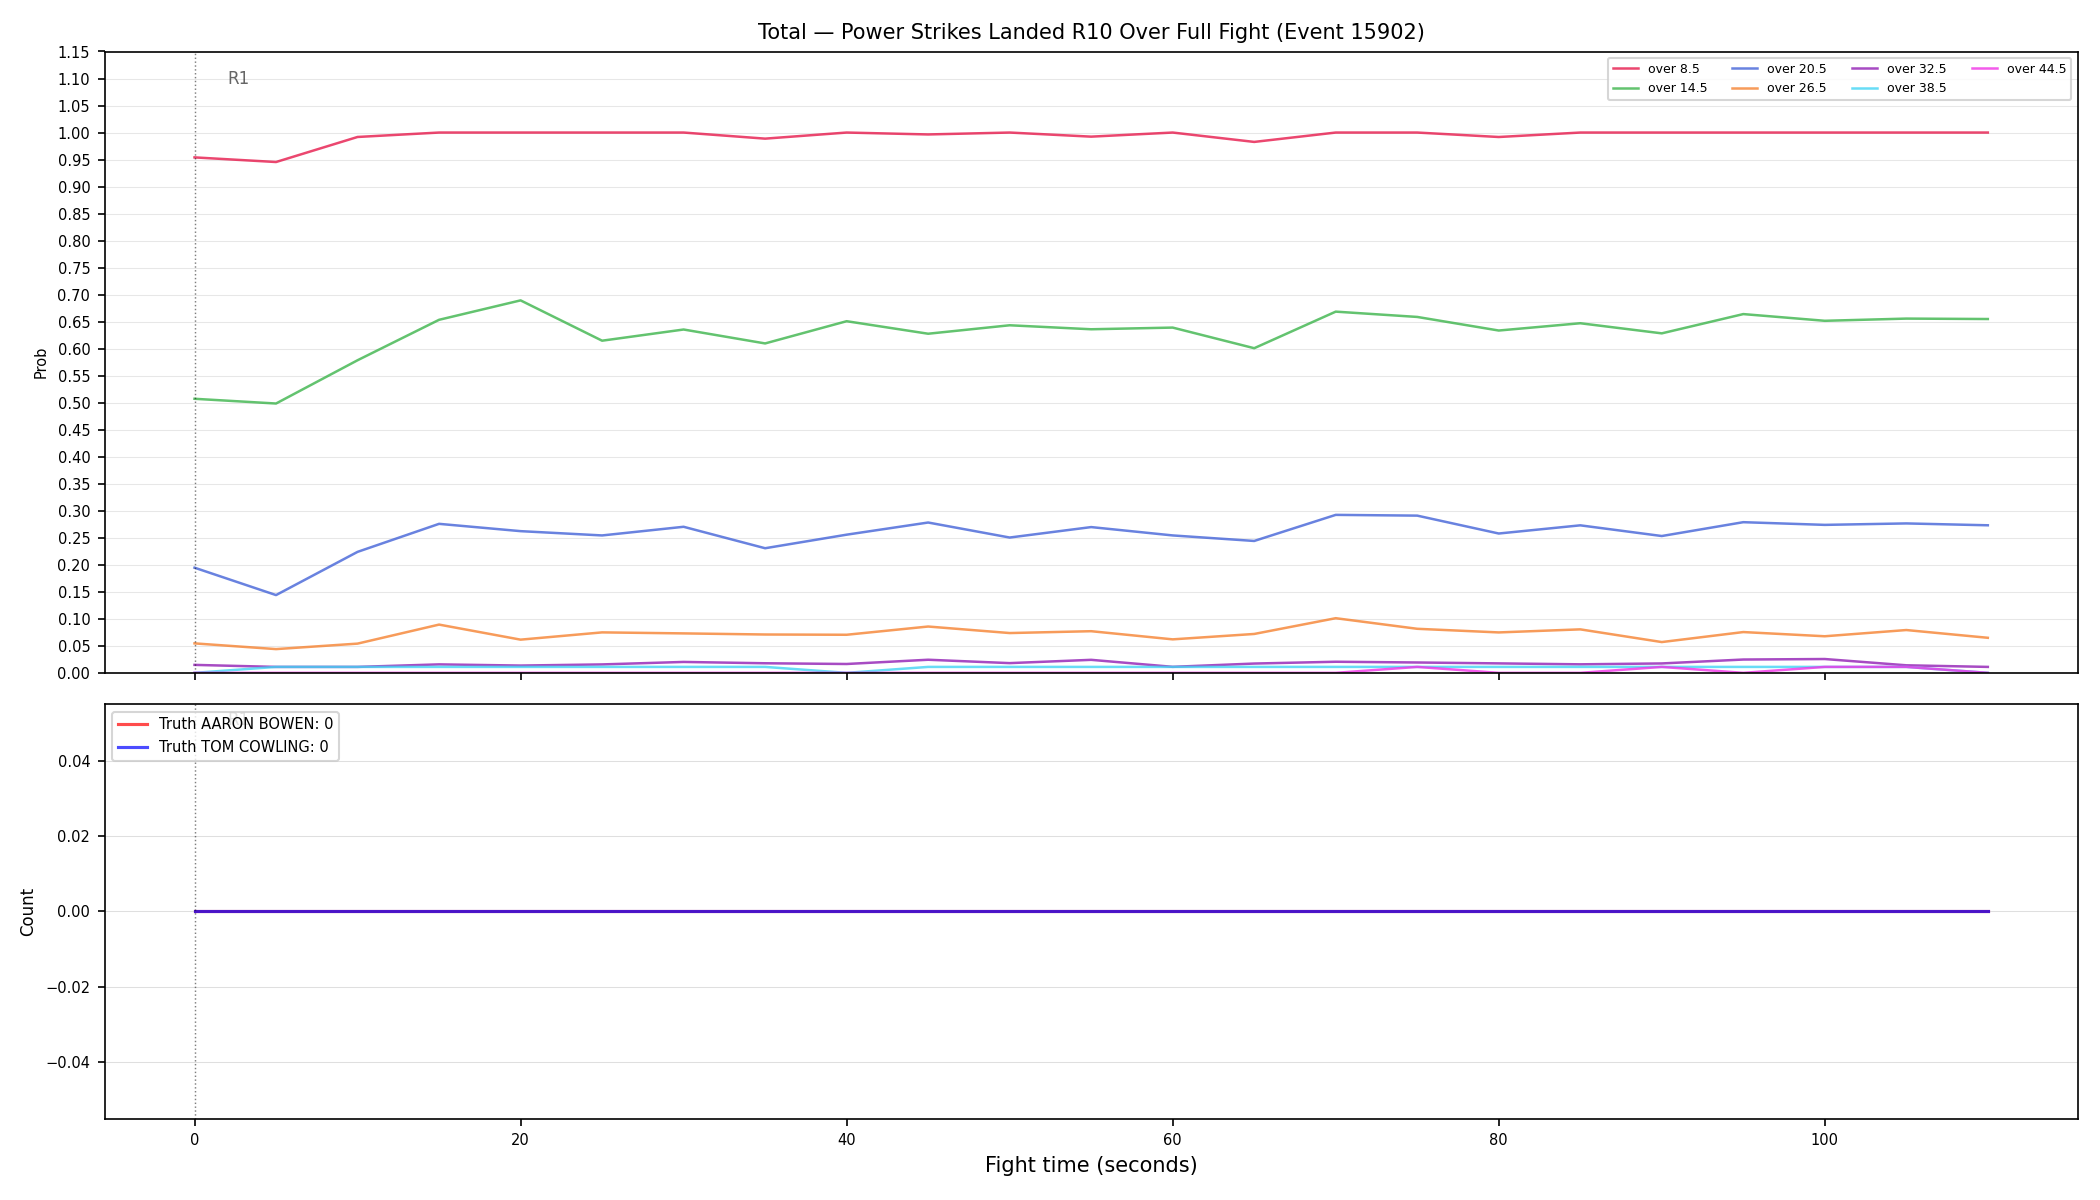The image size is (2100, 1200).
Task: Click the x-axis tick label 20
Action: (520, 1139)
